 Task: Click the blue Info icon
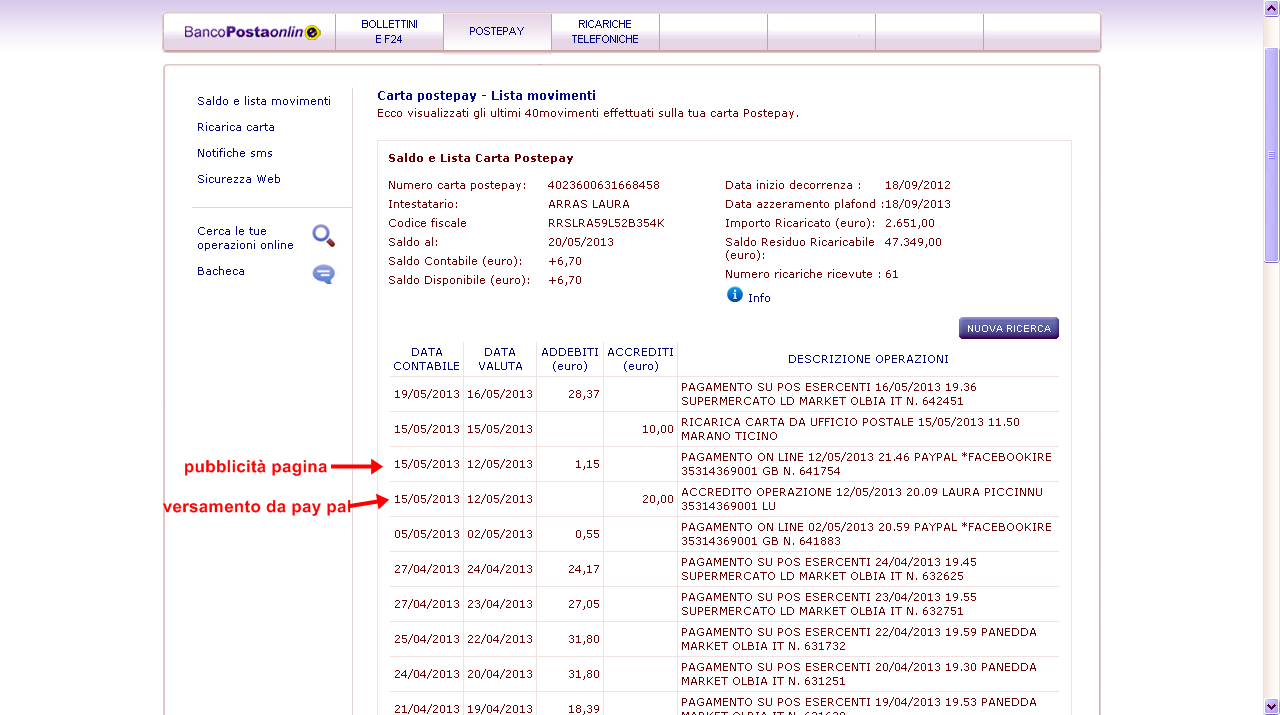[x=735, y=295]
